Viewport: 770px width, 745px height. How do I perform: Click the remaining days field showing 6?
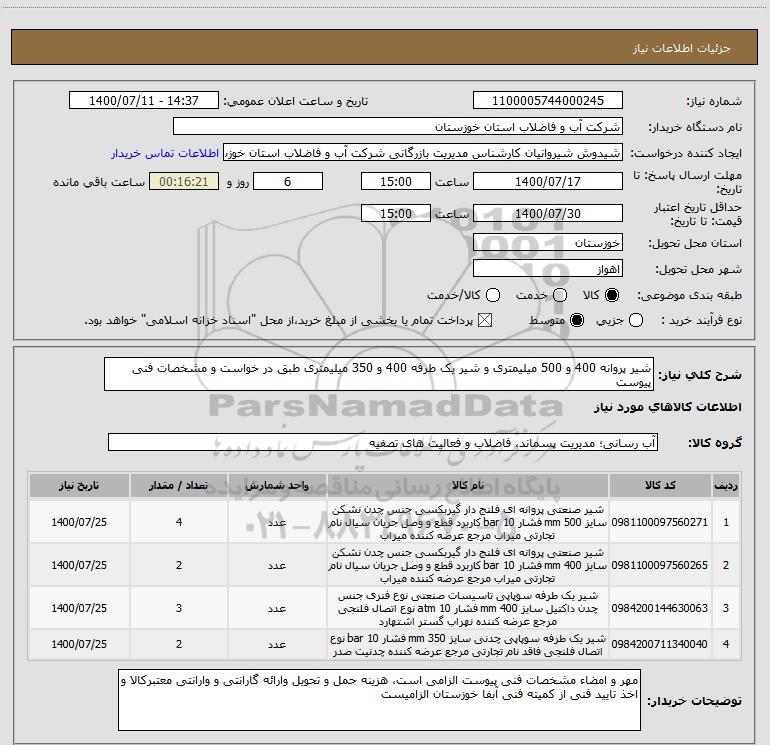(288, 181)
